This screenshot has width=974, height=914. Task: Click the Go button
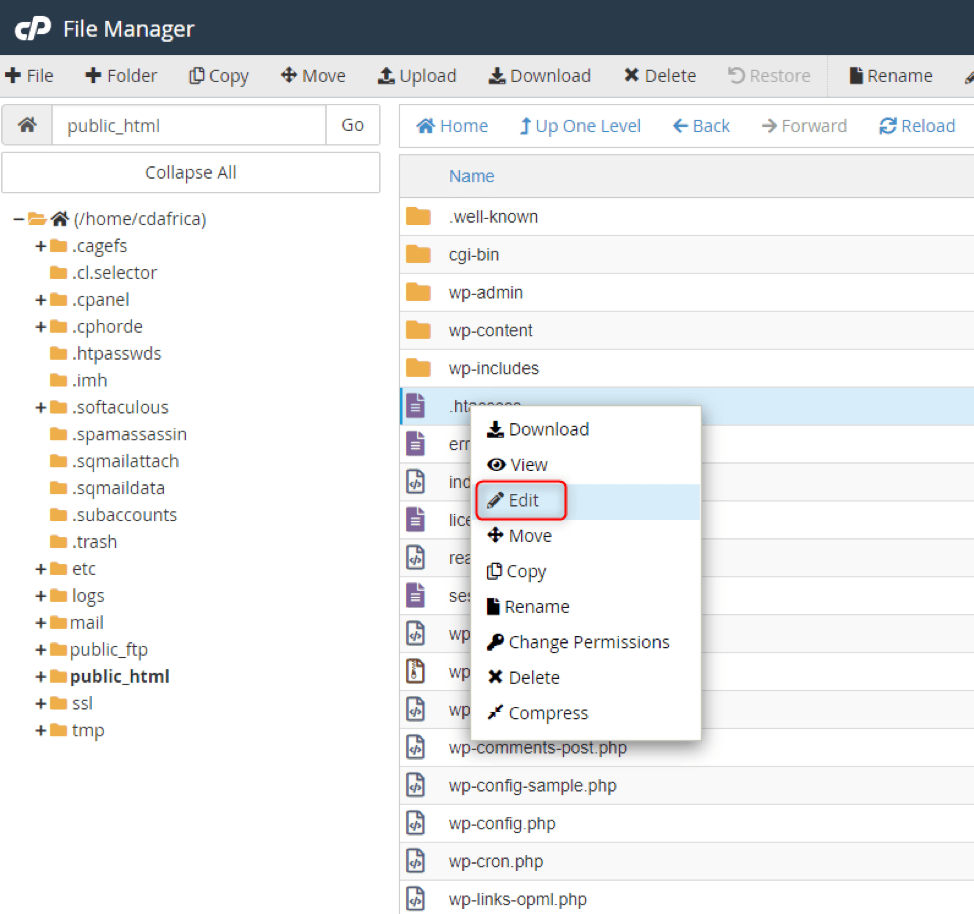(353, 125)
